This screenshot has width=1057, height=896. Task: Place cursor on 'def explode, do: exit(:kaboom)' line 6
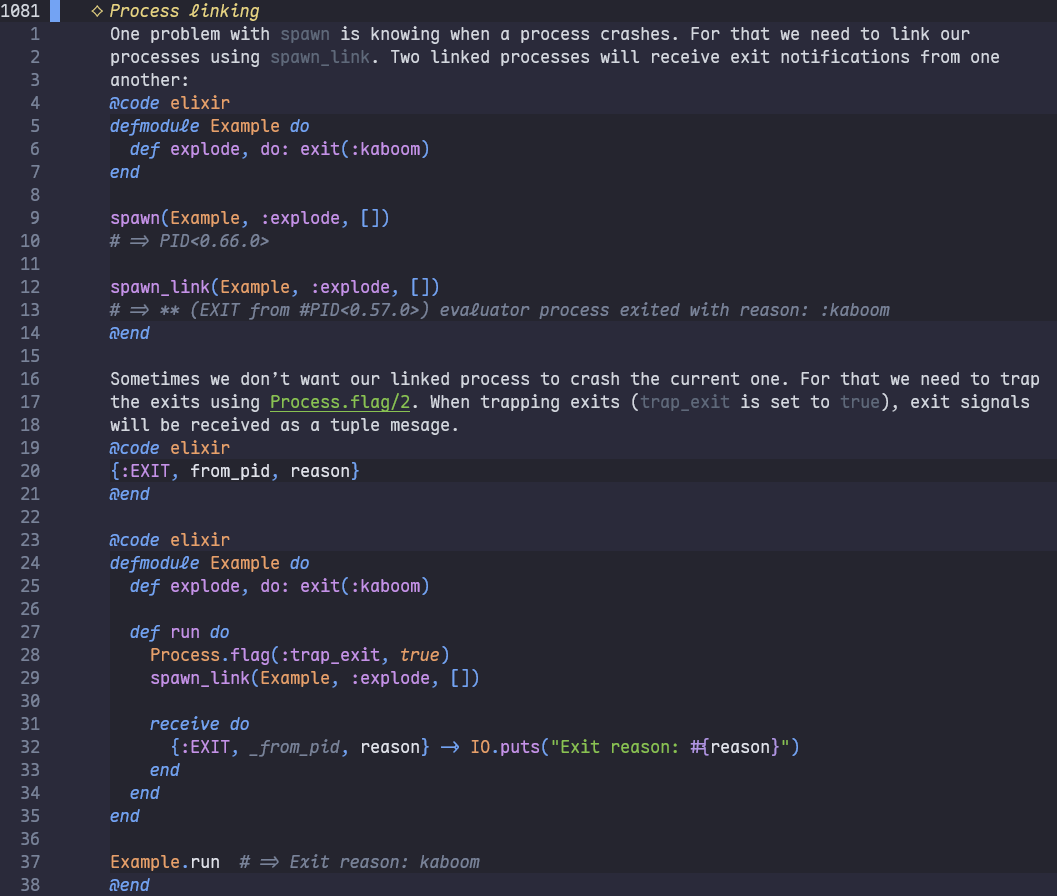pyautogui.click(x=280, y=149)
